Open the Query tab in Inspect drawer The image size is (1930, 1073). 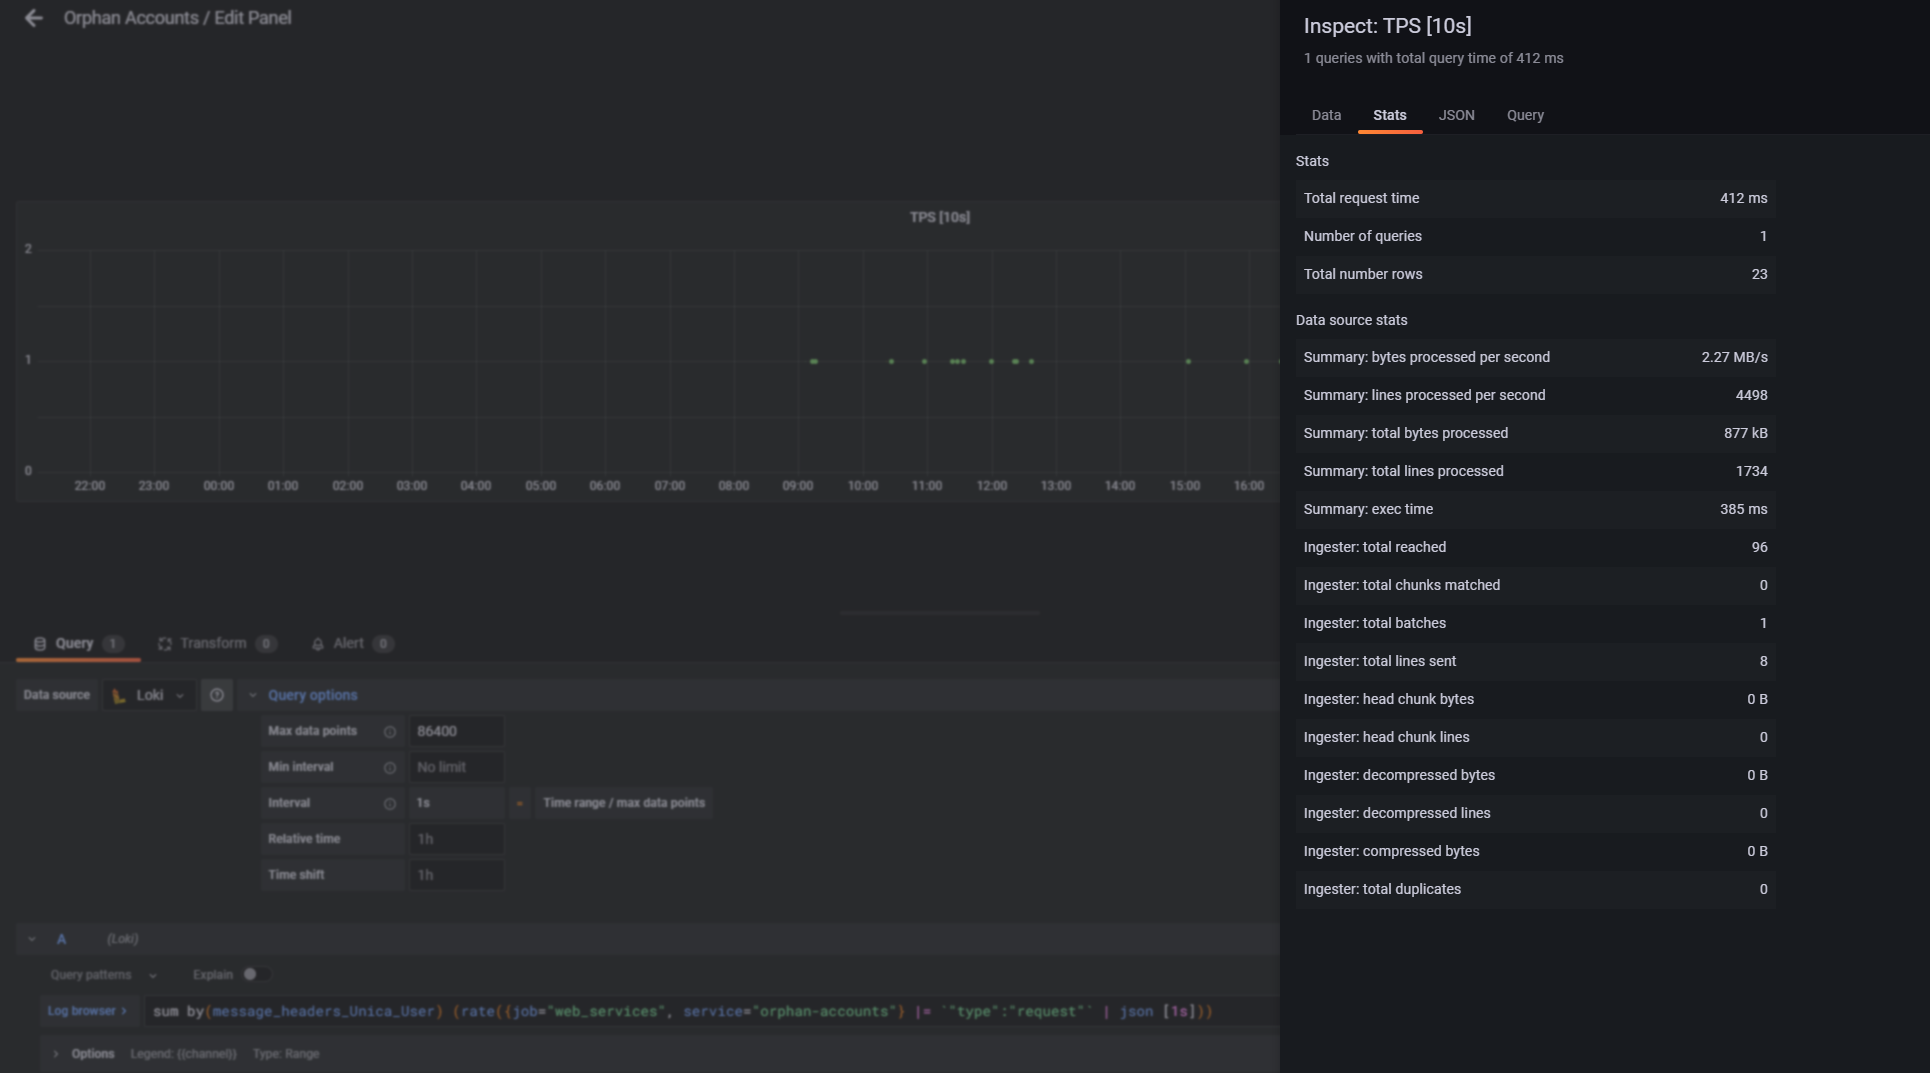(x=1525, y=115)
